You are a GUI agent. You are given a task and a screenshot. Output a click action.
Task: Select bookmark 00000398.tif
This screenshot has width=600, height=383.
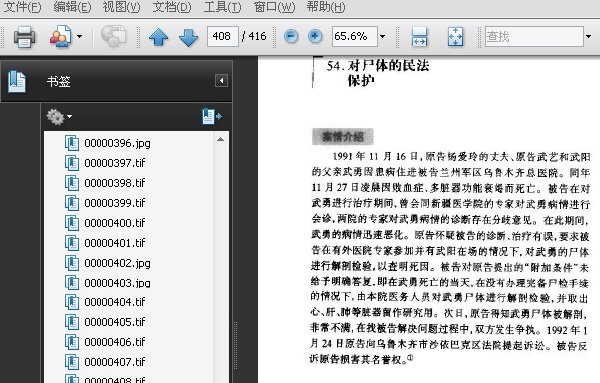pyautogui.click(x=115, y=183)
